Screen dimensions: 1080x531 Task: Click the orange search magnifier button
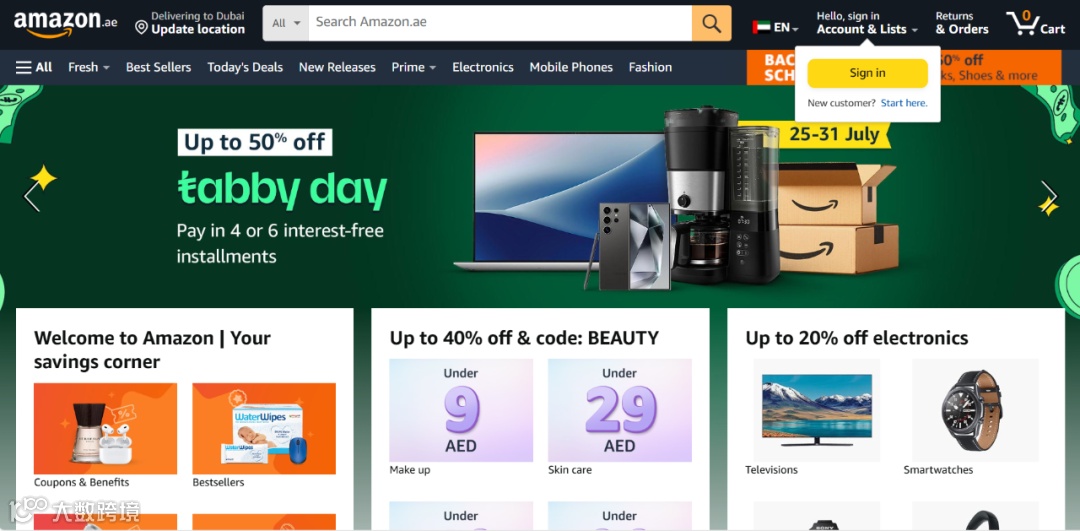click(x=712, y=23)
